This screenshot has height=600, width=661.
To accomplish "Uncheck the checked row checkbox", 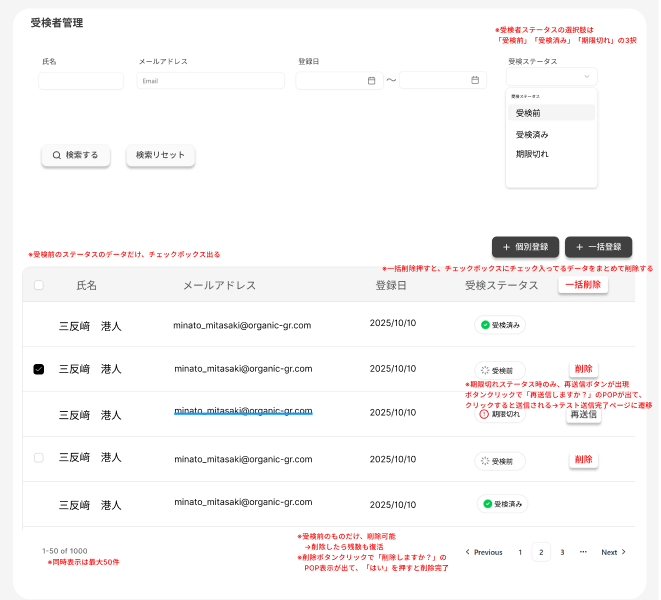I will [x=39, y=369].
